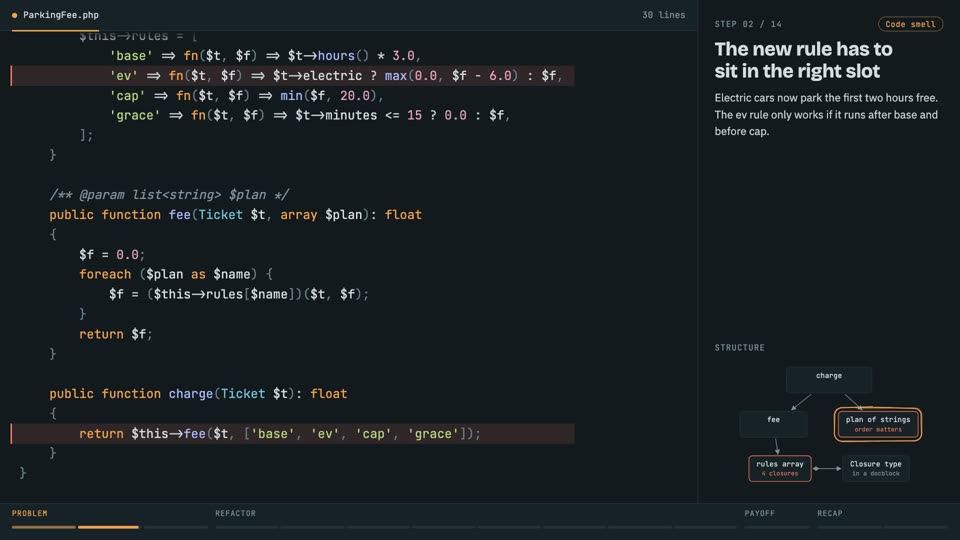Jump to the PROBLEM section label

point(29,513)
